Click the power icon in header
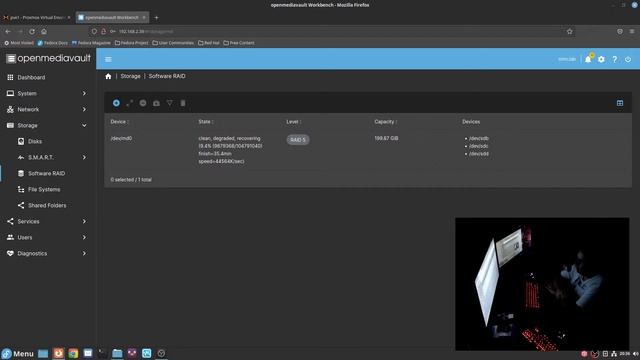Image resolution: width=640 pixels, height=360 pixels. 628,59
